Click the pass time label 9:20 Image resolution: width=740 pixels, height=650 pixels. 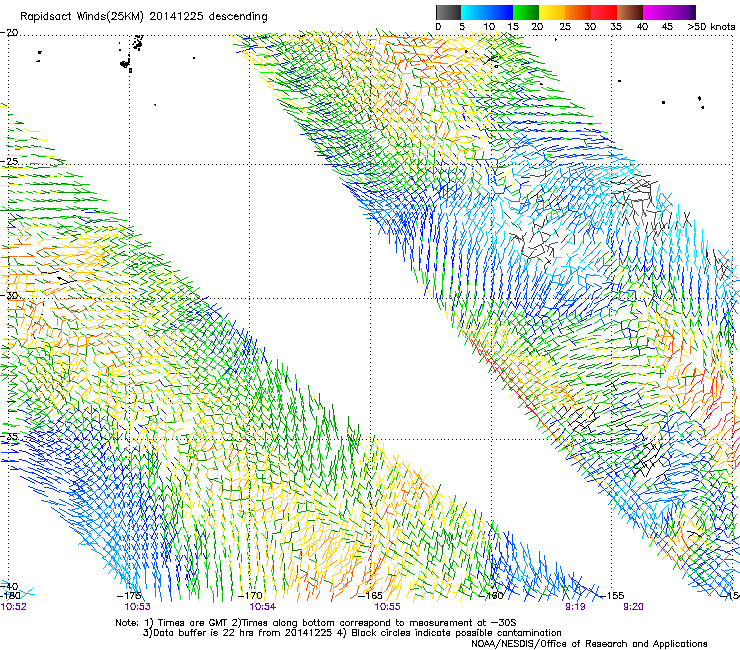(633, 607)
